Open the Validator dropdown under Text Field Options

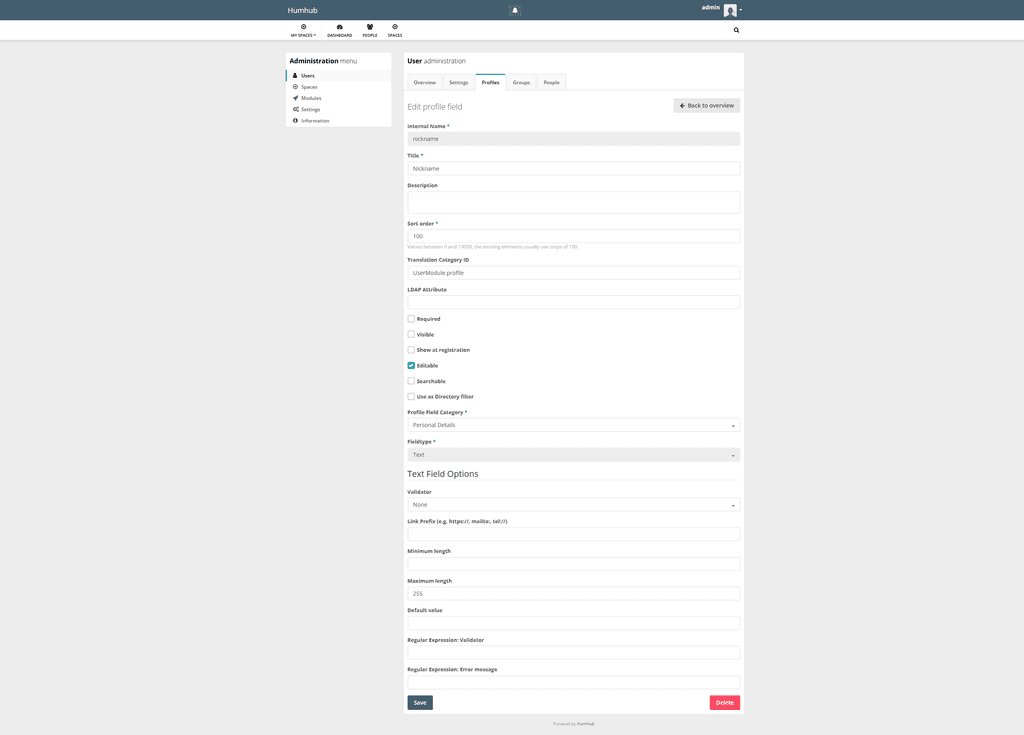click(572, 504)
